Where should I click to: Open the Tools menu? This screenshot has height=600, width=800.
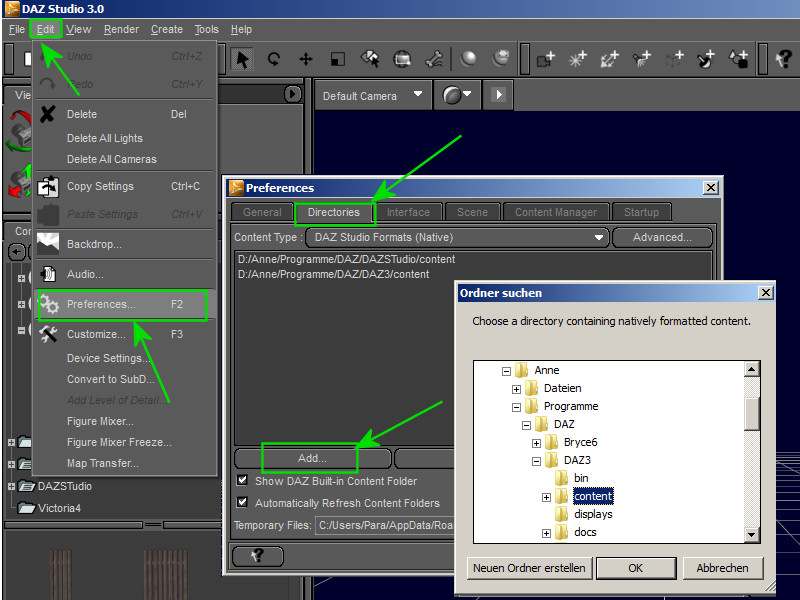pos(207,29)
